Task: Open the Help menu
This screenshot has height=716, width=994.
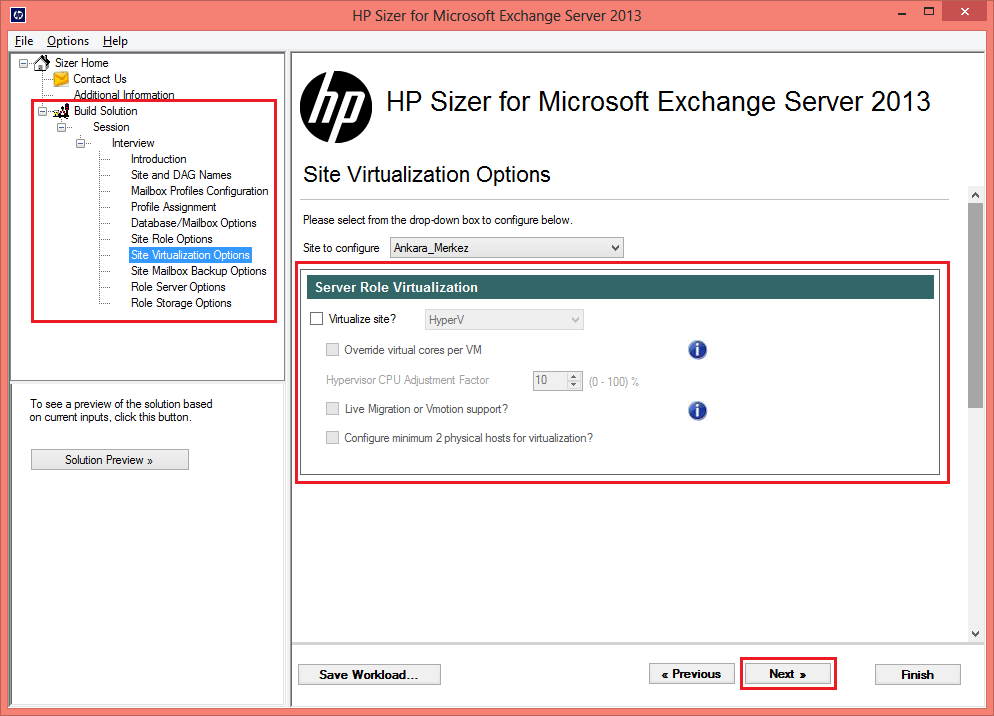Action: [115, 41]
